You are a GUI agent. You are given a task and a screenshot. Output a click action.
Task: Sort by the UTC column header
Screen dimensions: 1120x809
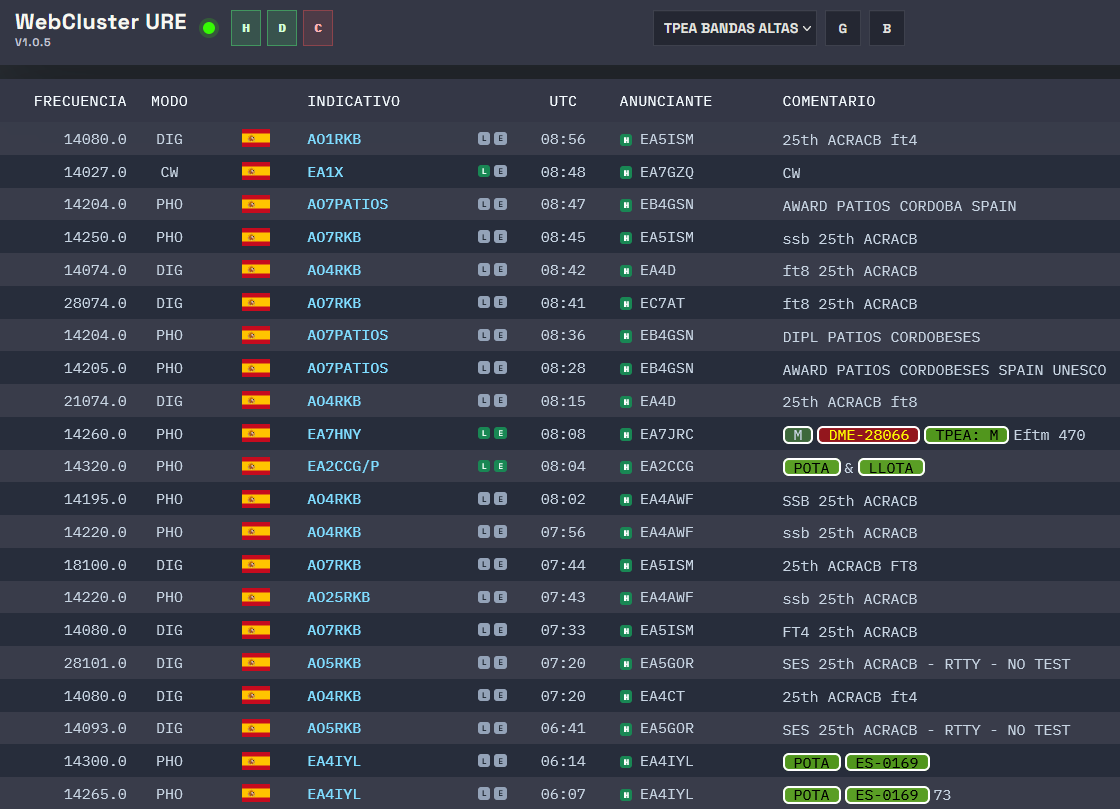point(563,101)
